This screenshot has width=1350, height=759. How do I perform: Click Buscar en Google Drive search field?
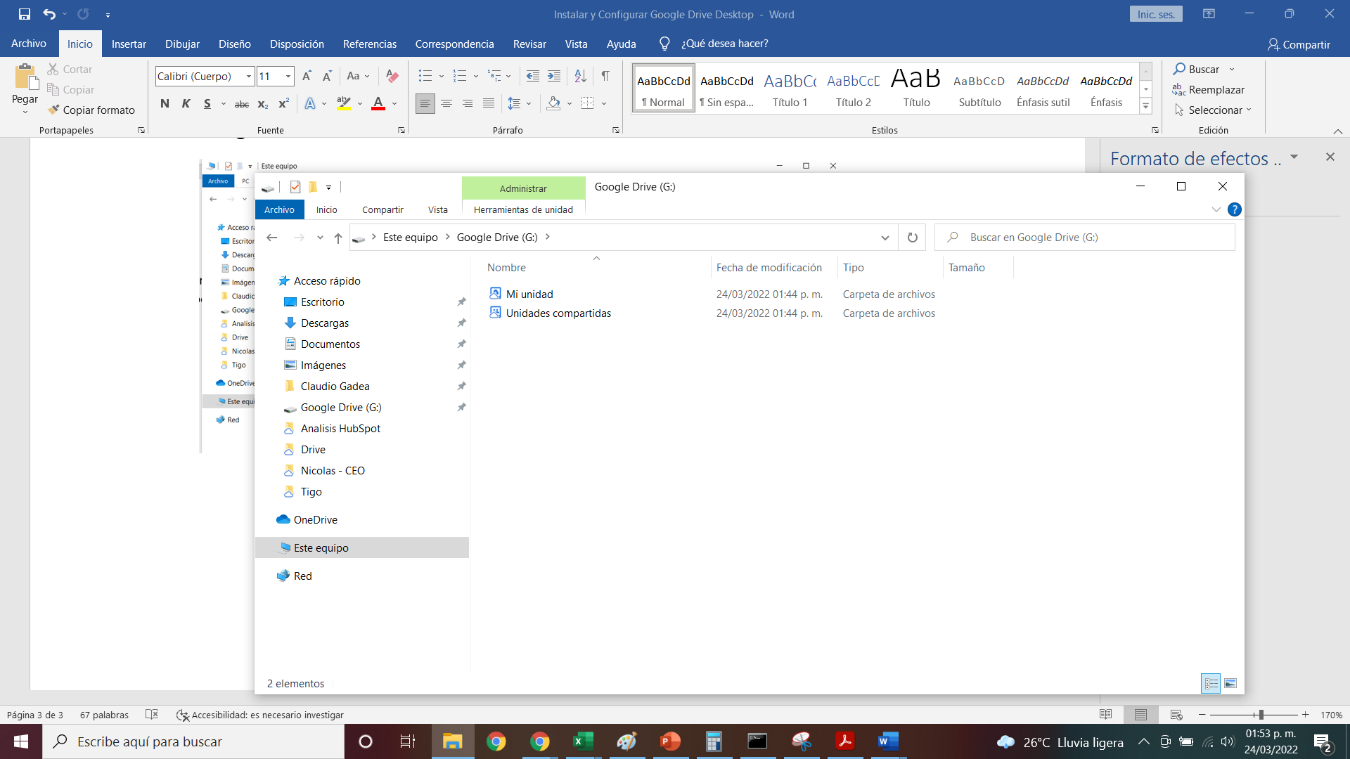coord(1084,237)
